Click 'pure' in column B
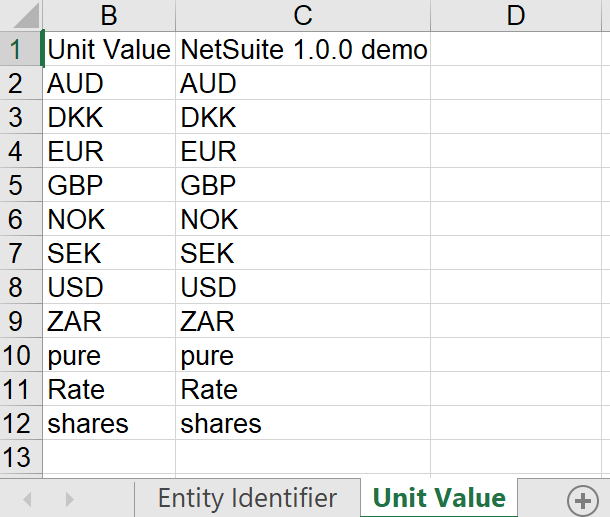 coord(109,355)
